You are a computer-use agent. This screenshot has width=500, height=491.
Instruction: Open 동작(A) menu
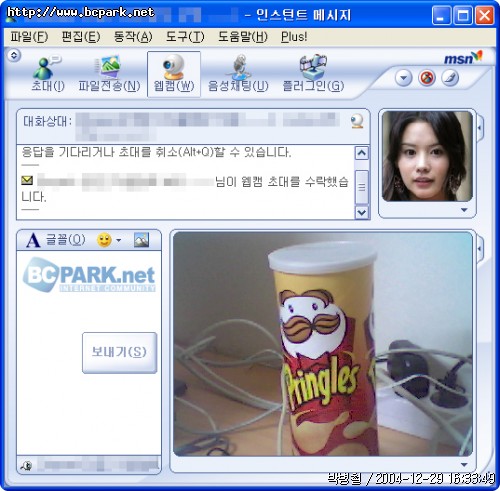[133, 36]
